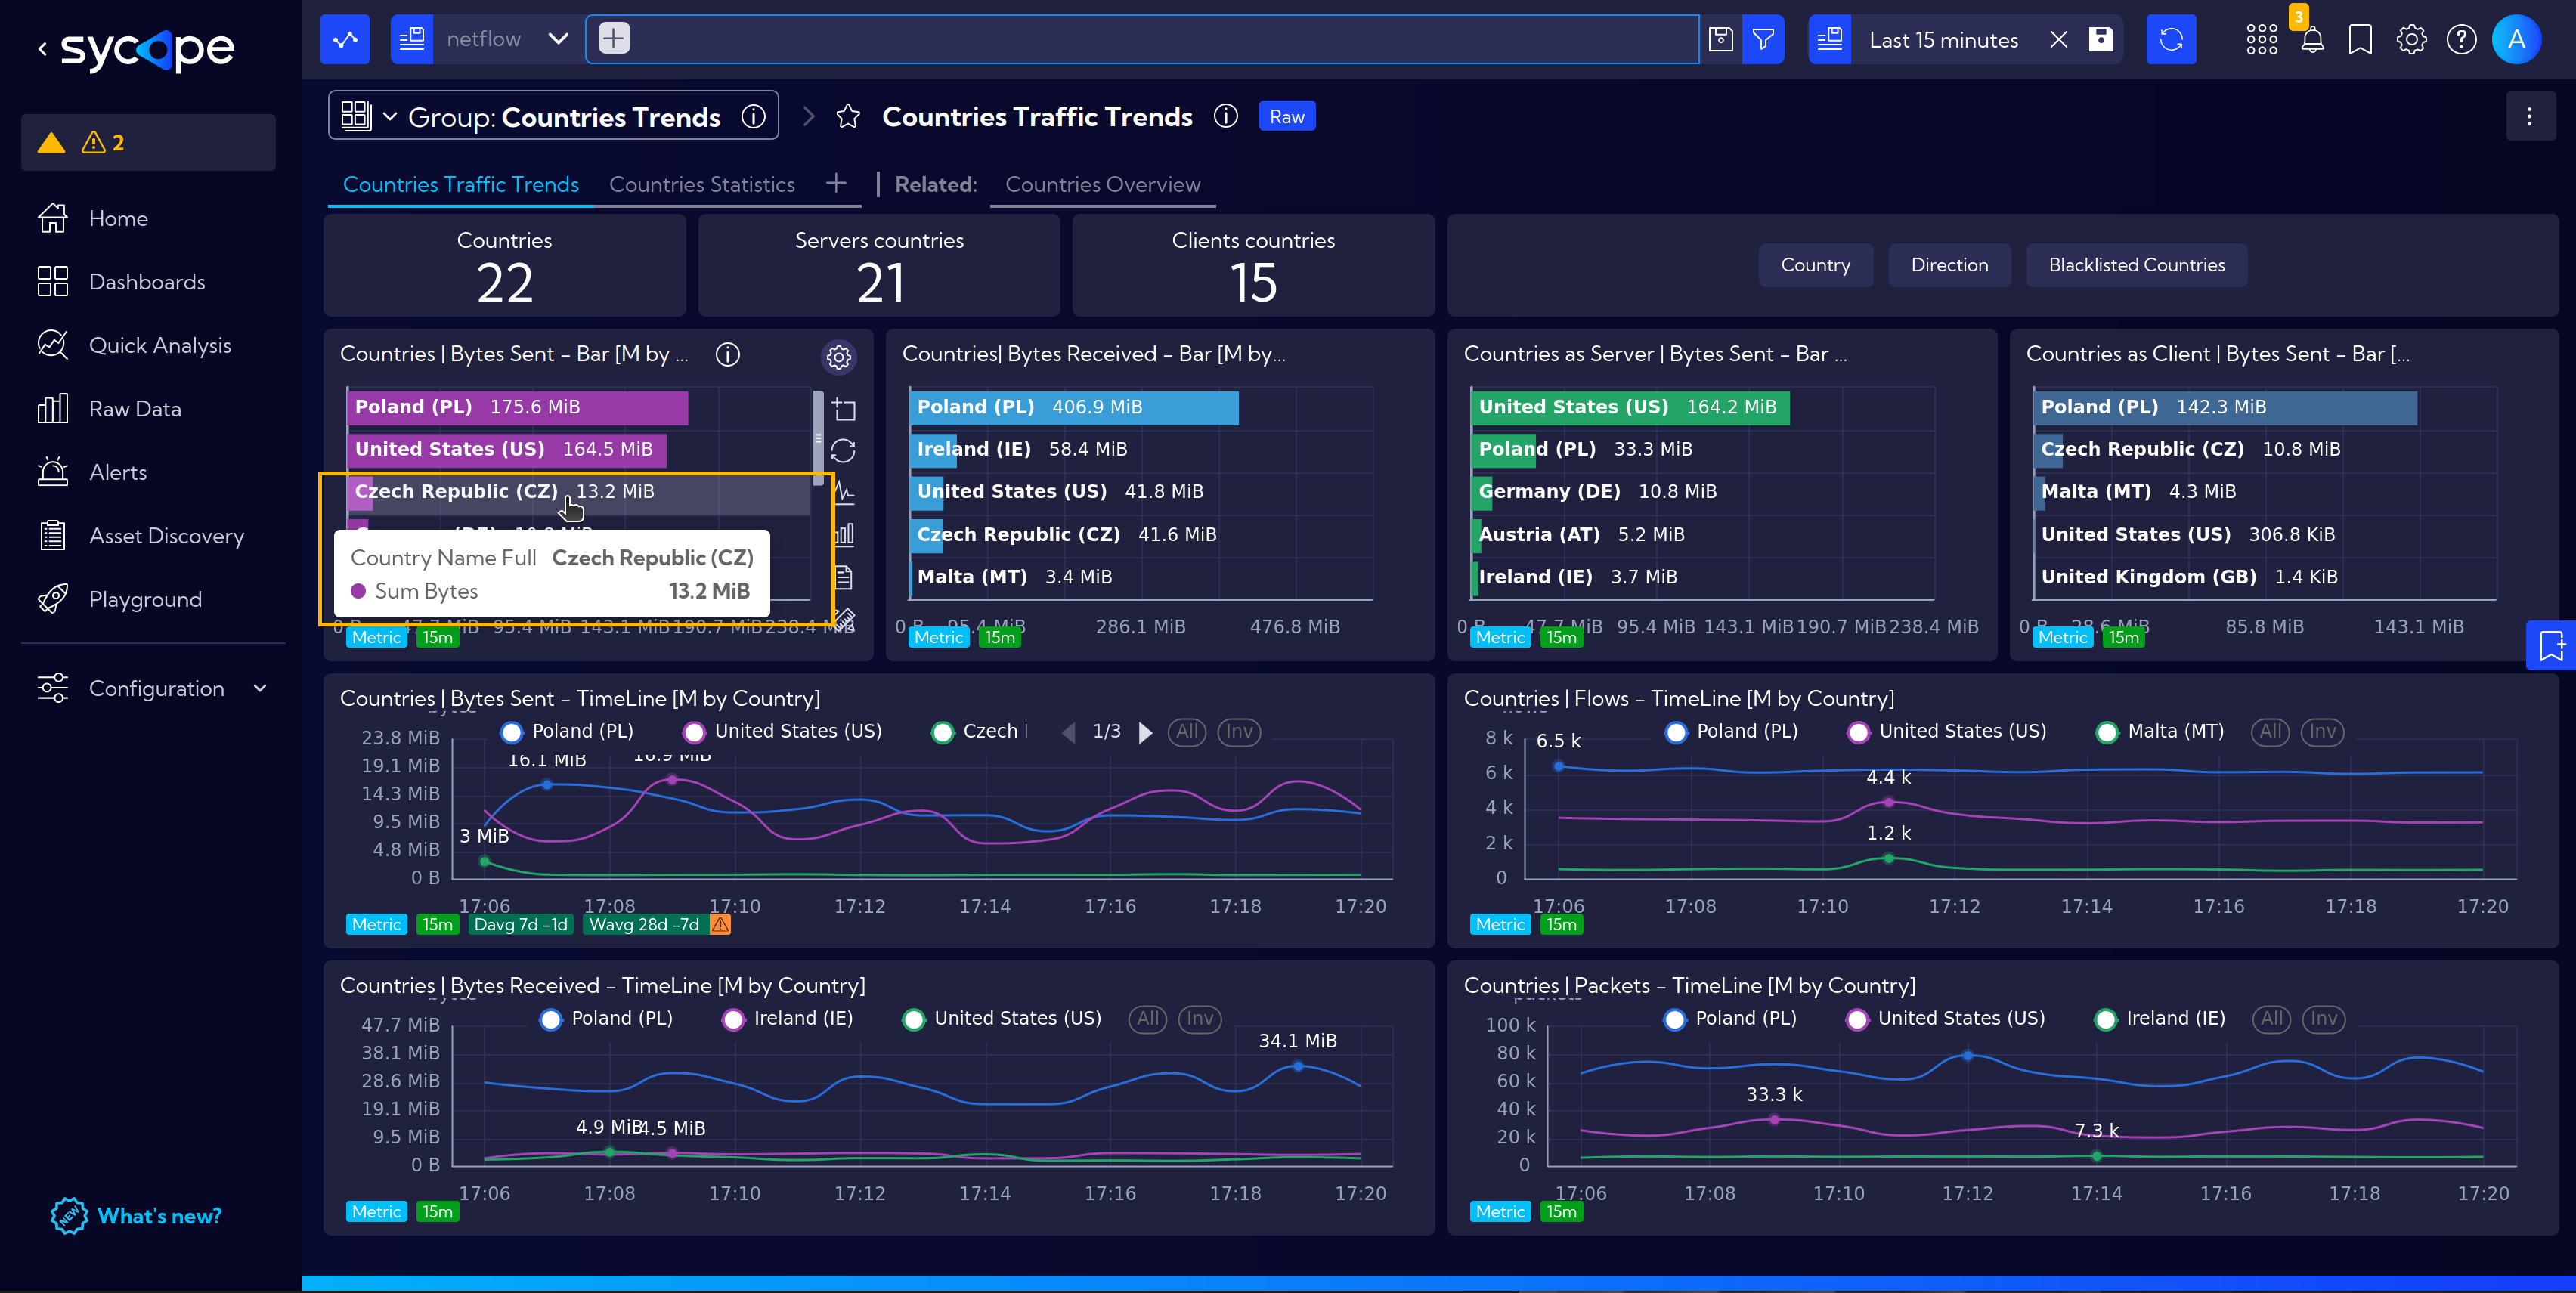Toggle Poland series in Bytes Sent timeline

point(567,731)
